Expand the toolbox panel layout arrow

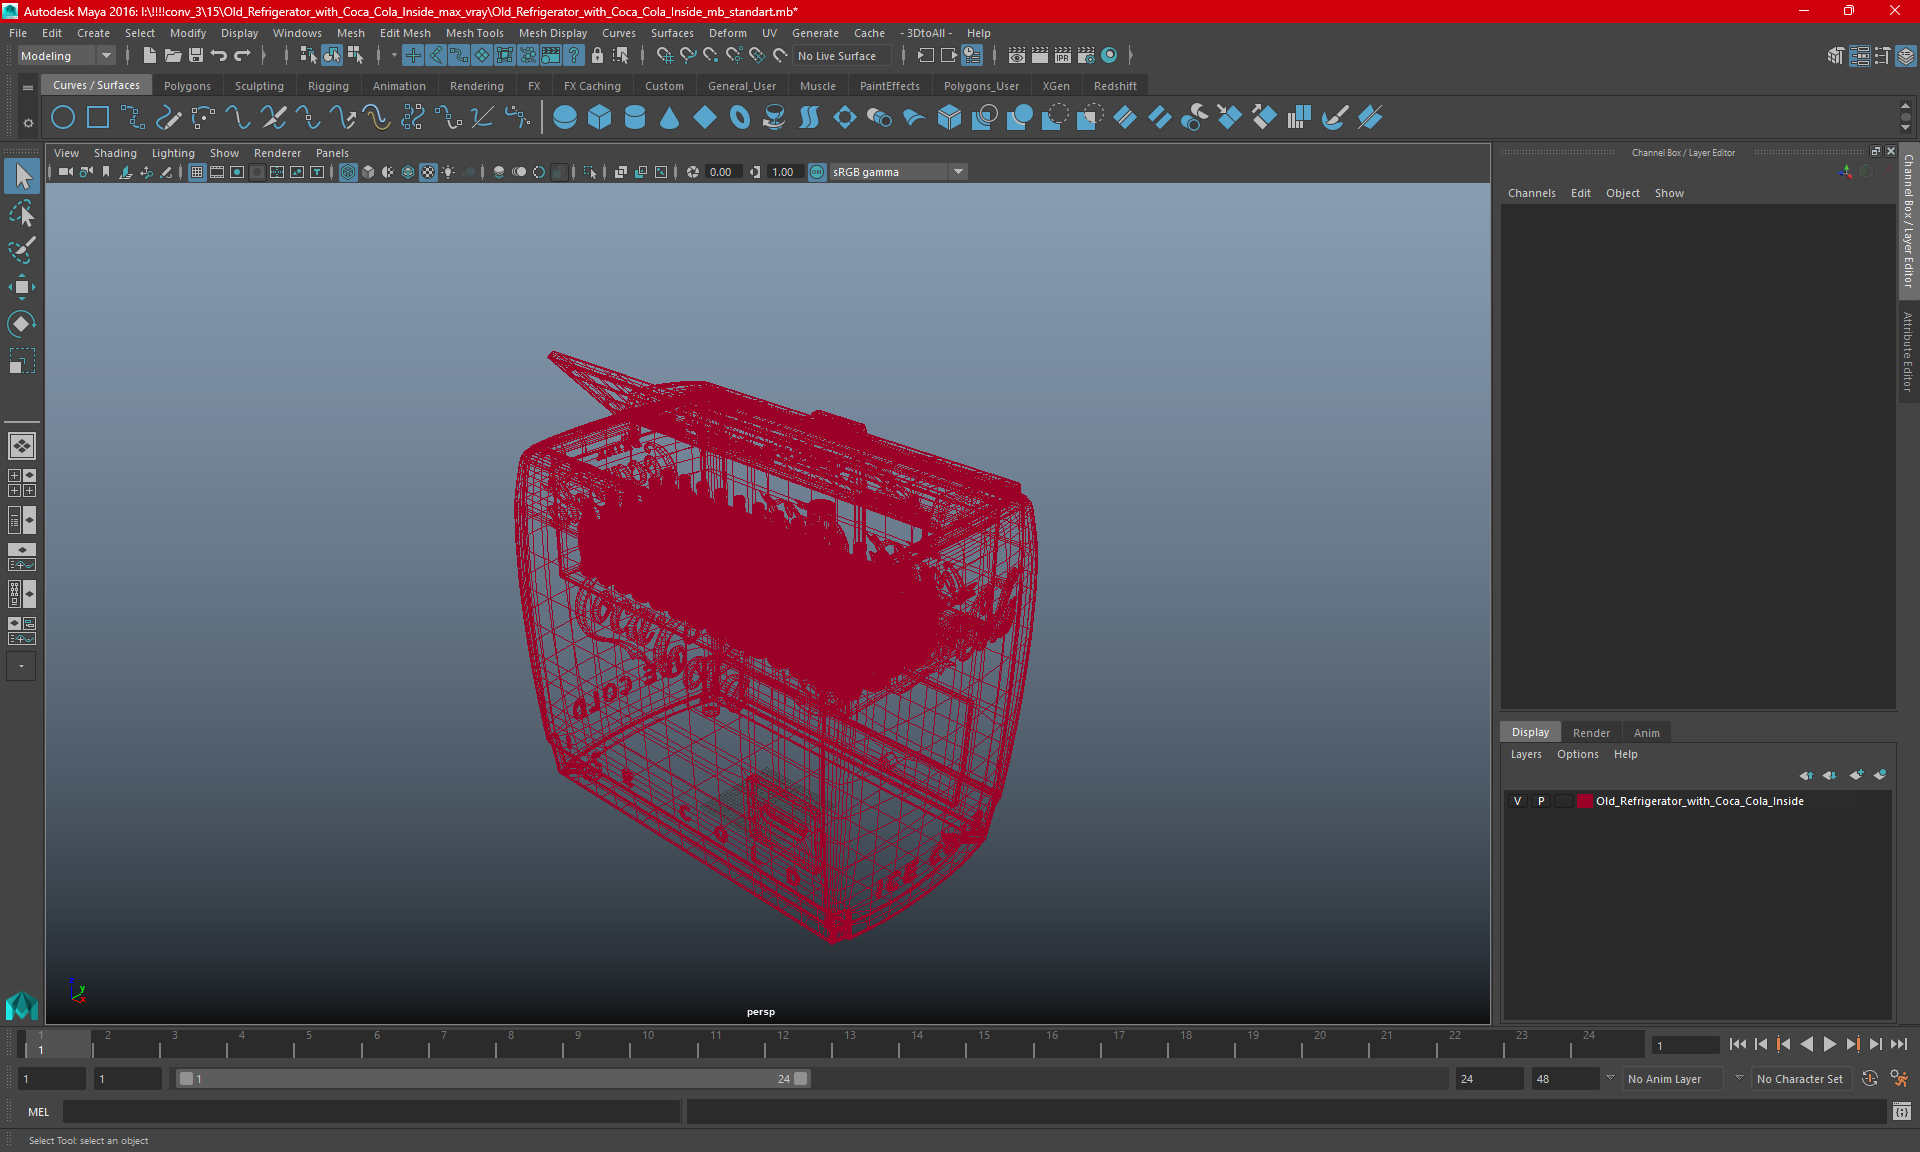(22, 666)
